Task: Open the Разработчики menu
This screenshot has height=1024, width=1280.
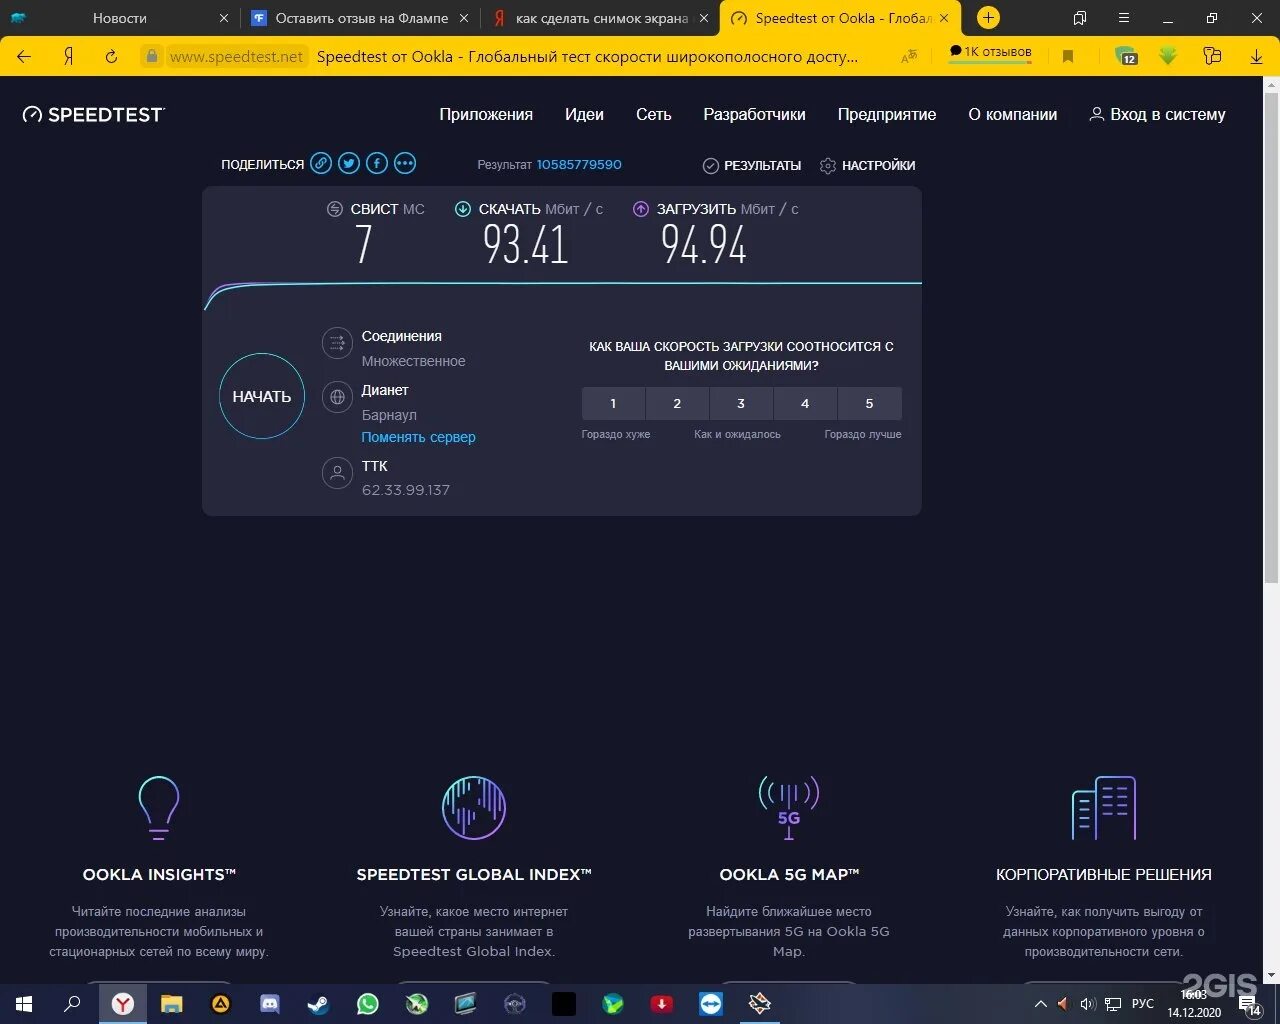Action: click(x=754, y=114)
